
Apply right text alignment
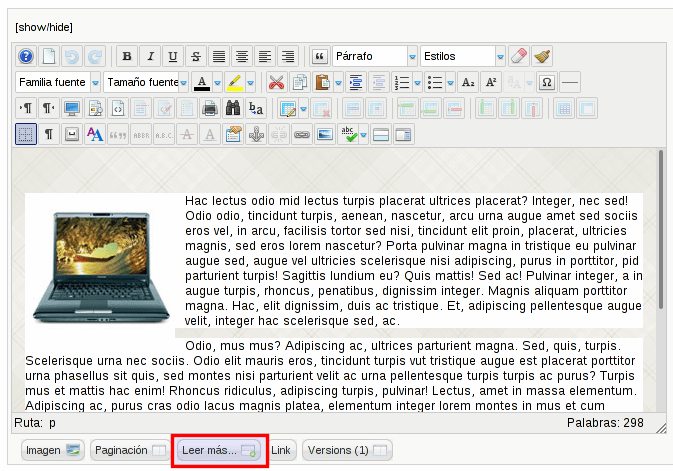click(288, 56)
